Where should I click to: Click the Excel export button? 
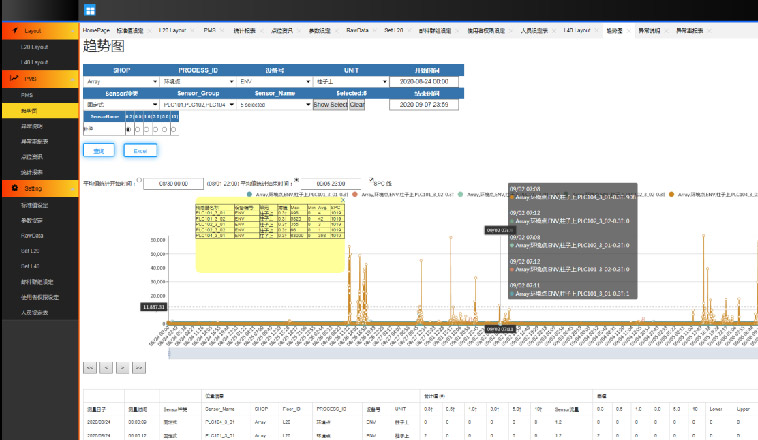coord(140,151)
